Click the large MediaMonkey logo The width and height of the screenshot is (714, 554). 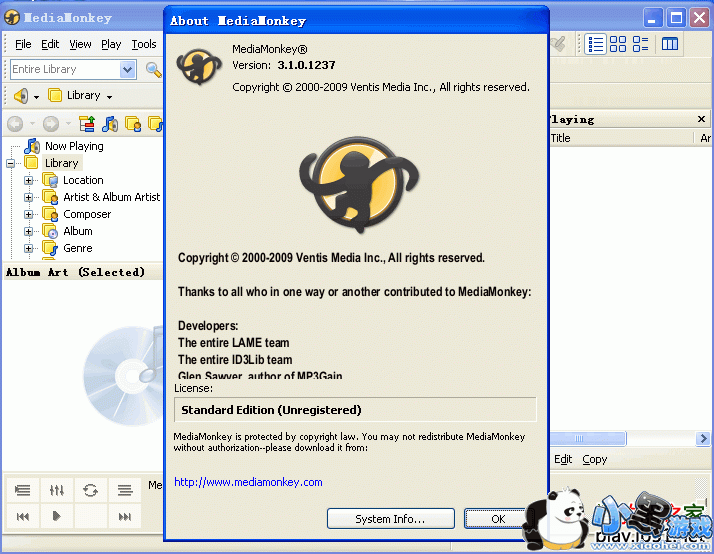pyautogui.click(x=359, y=184)
